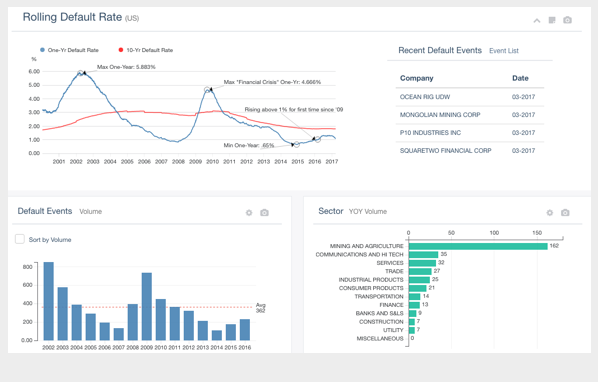Image resolution: width=598 pixels, height=382 pixels.
Task: Capture Sector chart with camera icon
Action: click(565, 213)
